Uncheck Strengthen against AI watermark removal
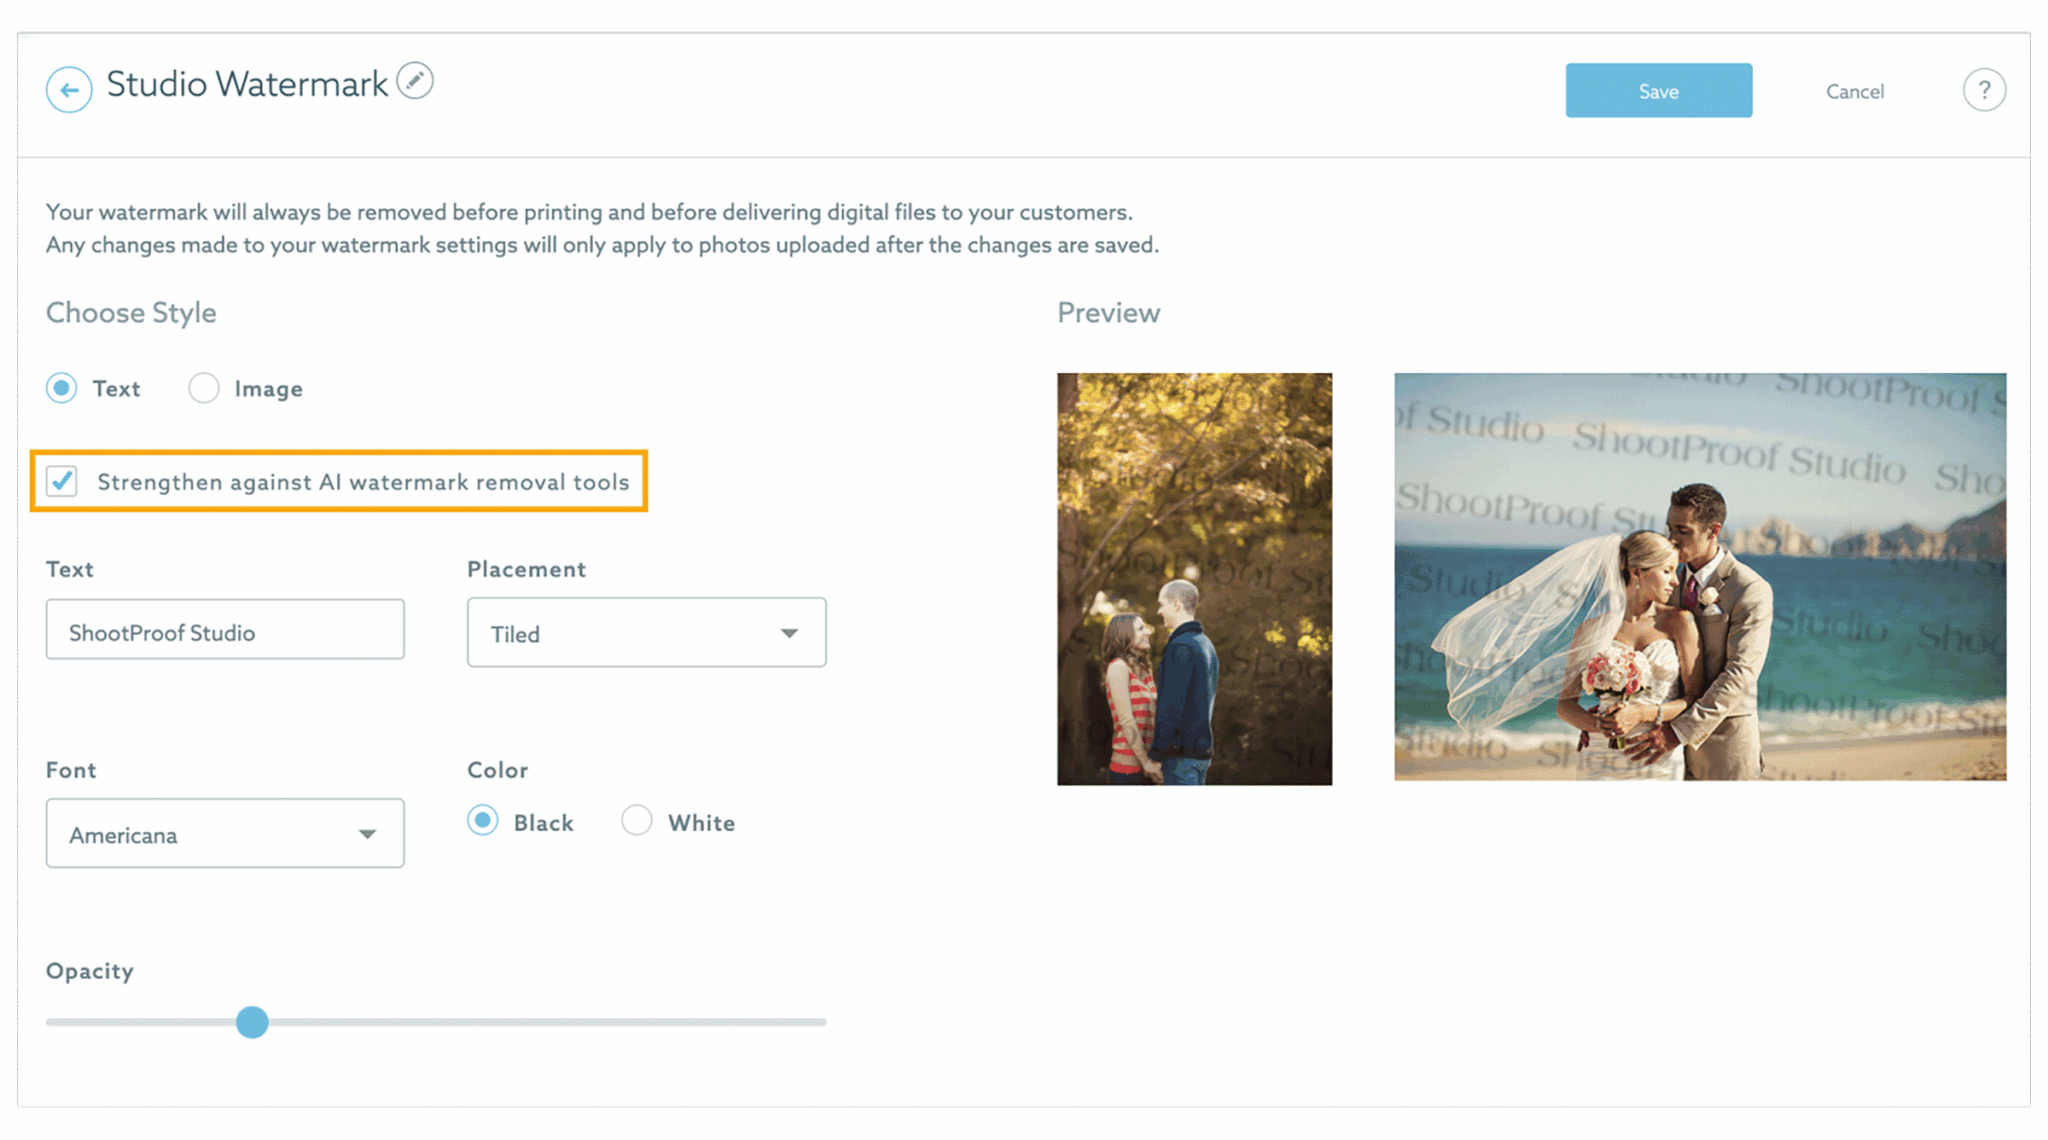 click(62, 481)
